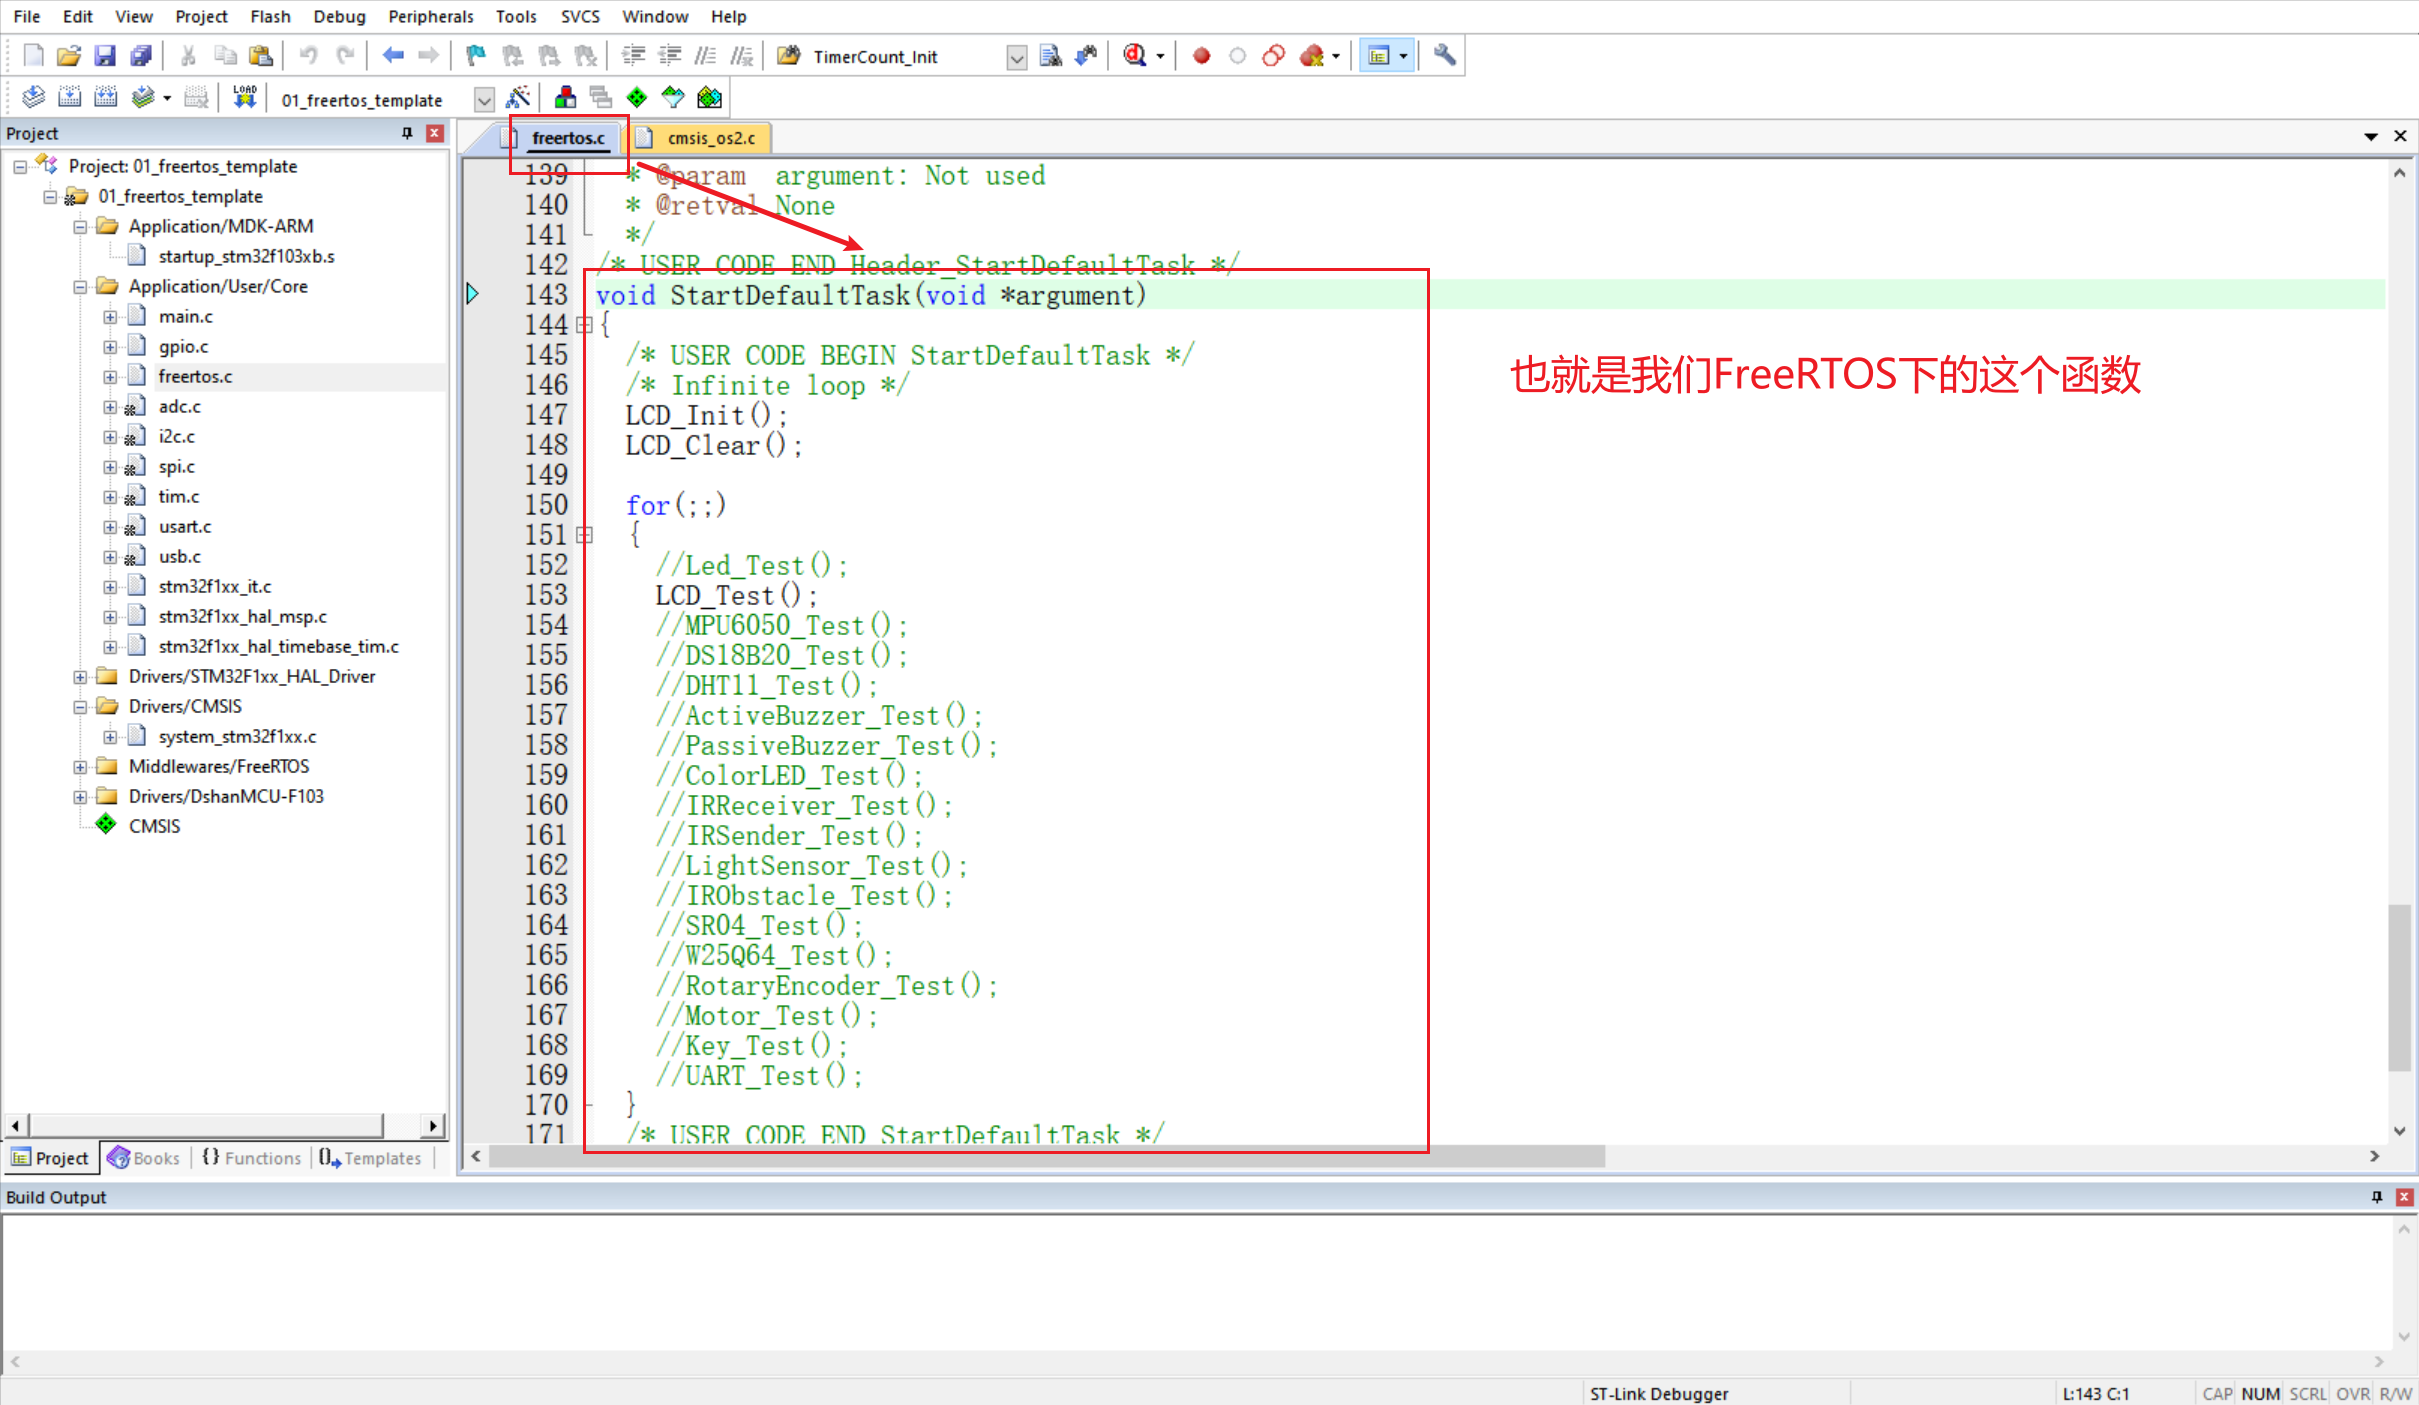Open the target selection dropdown showing 01_freertos_template
The image size is (2419, 1405).
(x=483, y=99)
